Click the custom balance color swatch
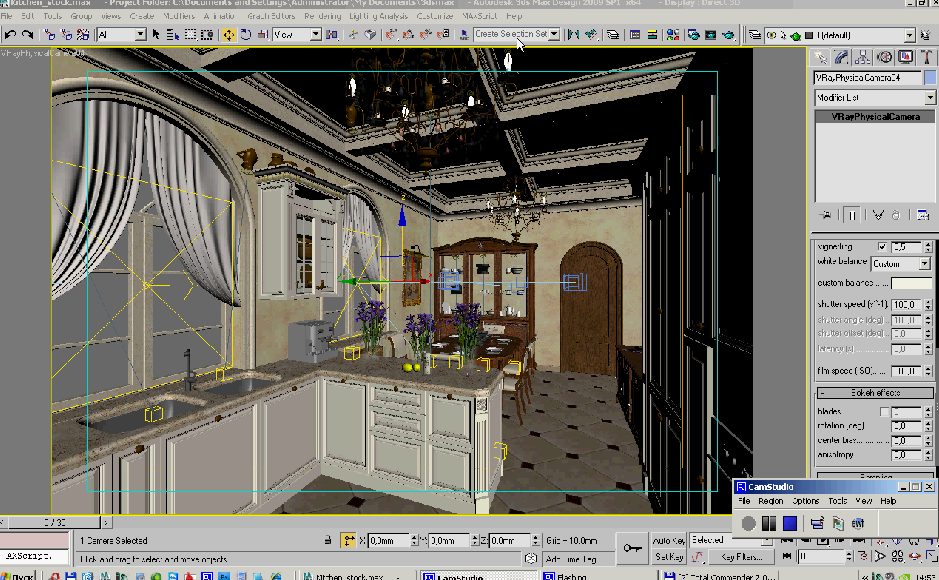 (x=911, y=283)
